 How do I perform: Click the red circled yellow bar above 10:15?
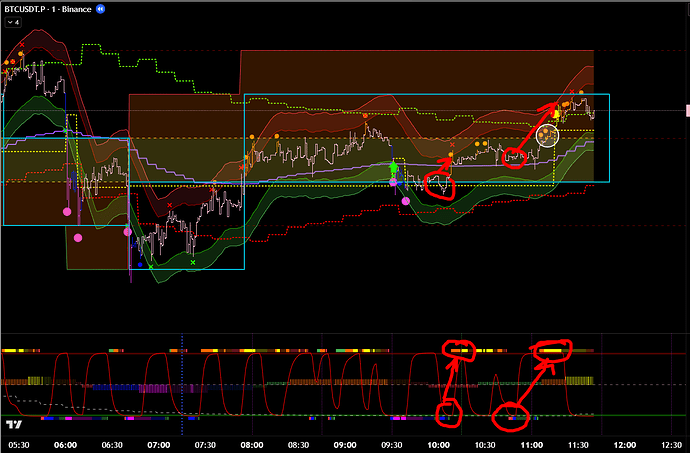coord(461,350)
